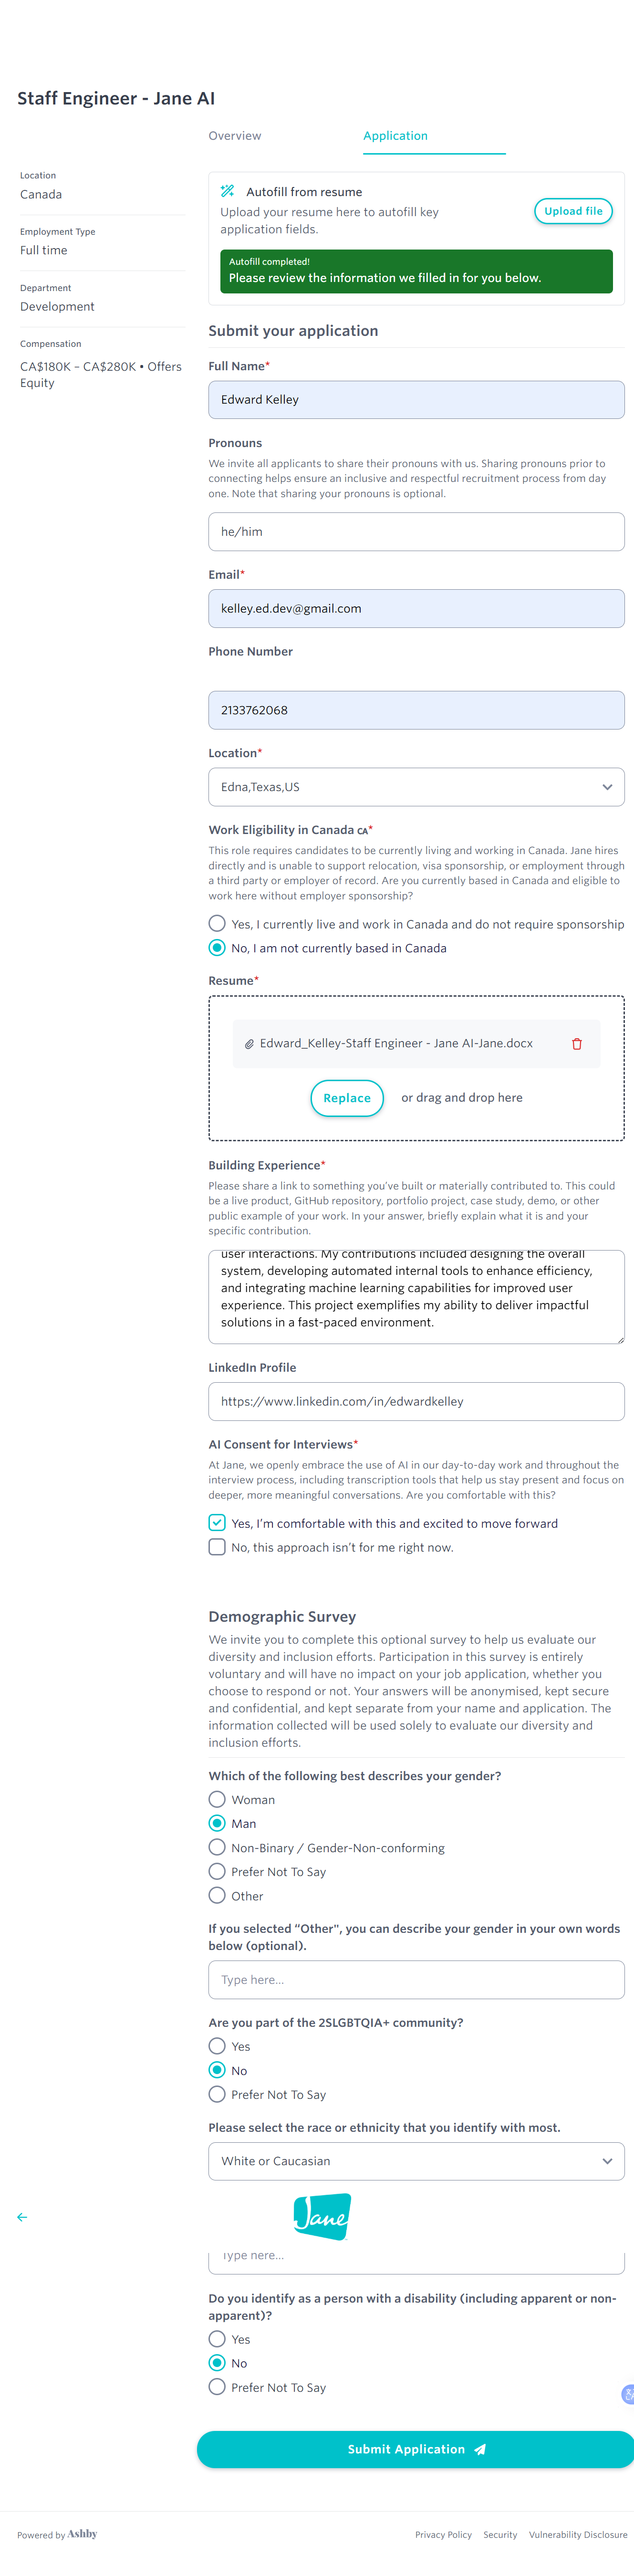Select the Non-Binary / Gender-Non-conforming option
Viewport: 634px width, 2576px height.
pyautogui.click(x=217, y=1847)
